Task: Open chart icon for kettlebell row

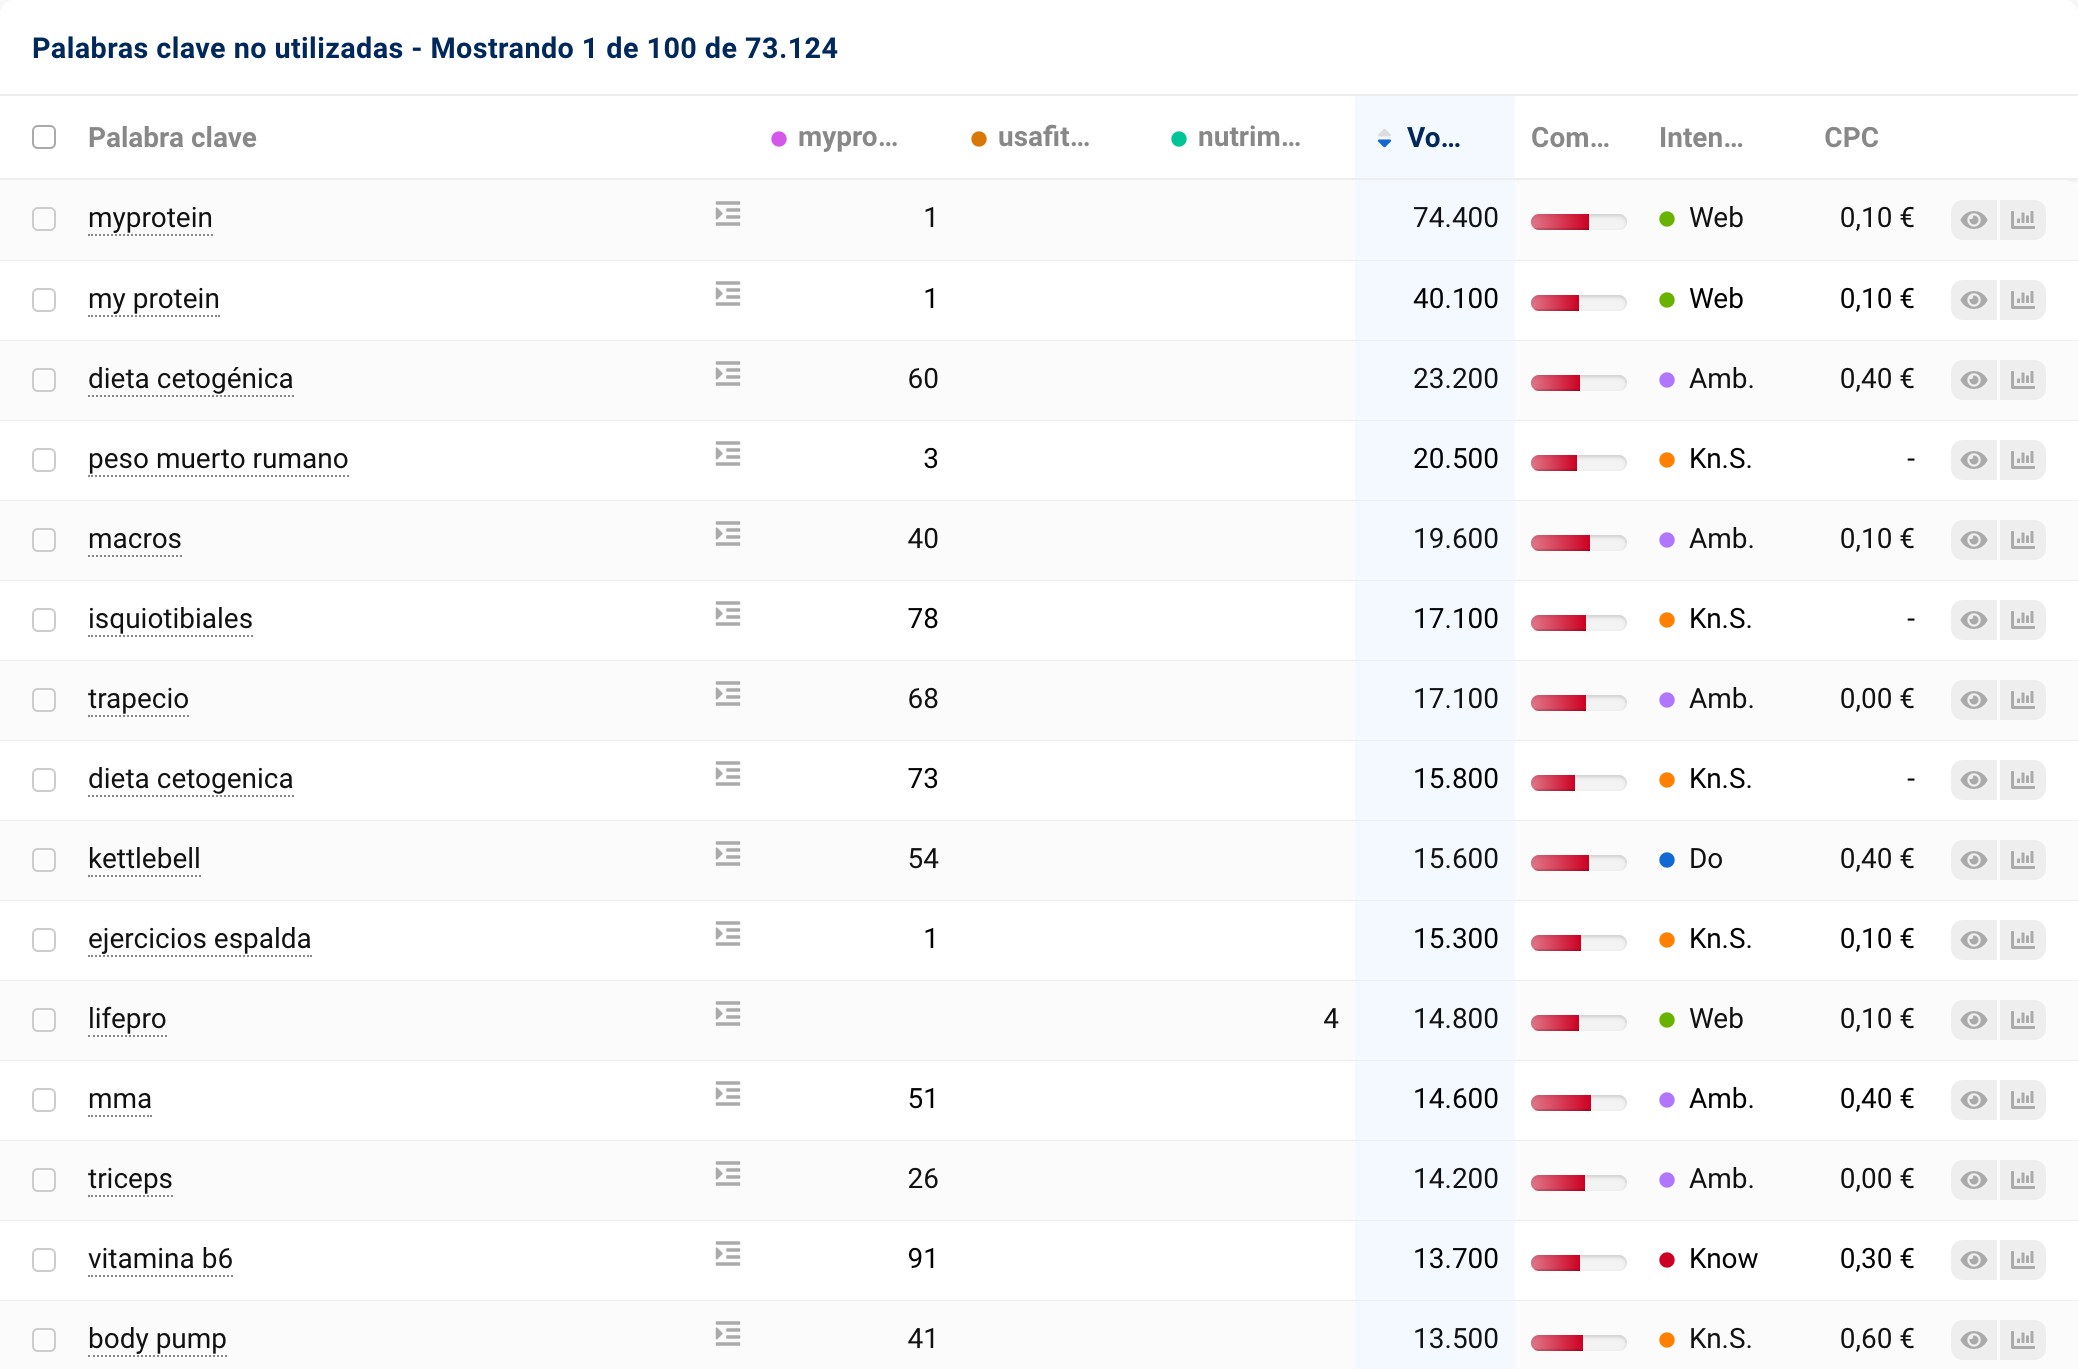Action: click(x=2022, y=860)
